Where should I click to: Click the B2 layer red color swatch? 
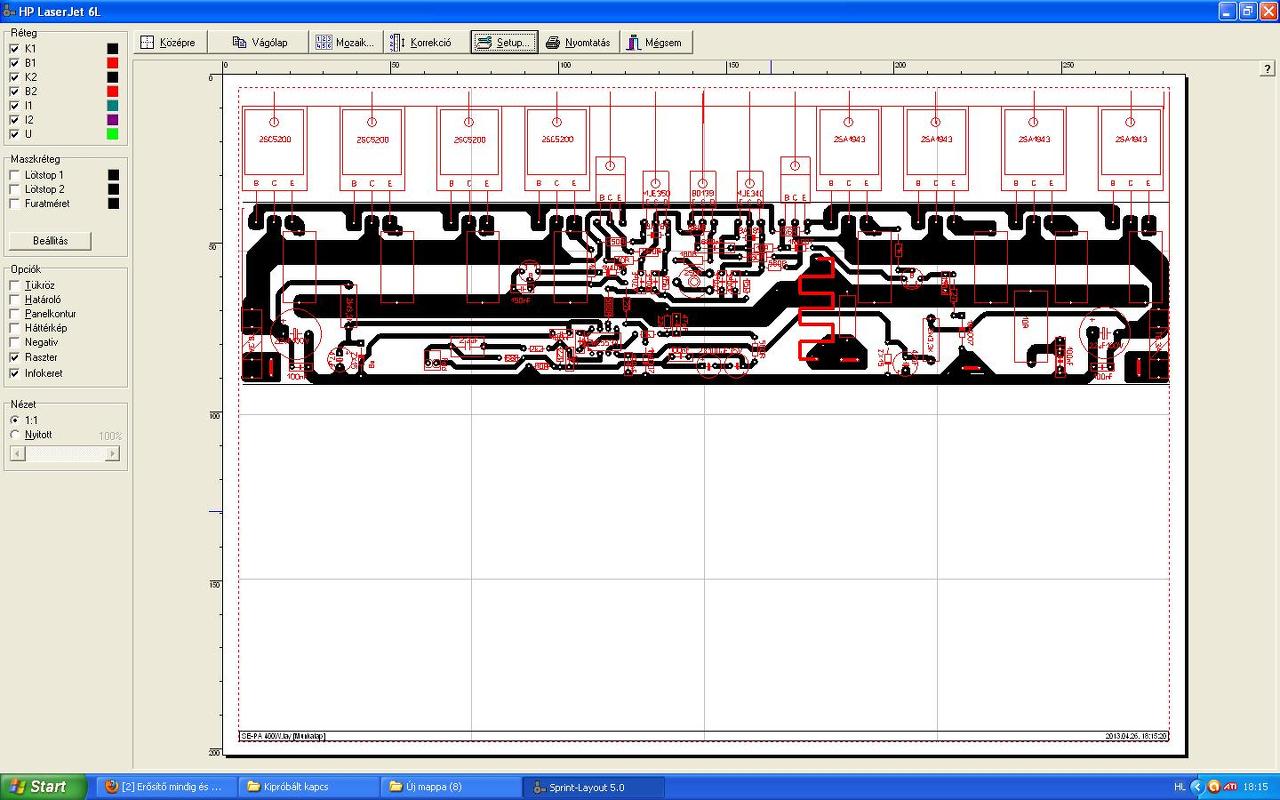click(x=113, y=91)
